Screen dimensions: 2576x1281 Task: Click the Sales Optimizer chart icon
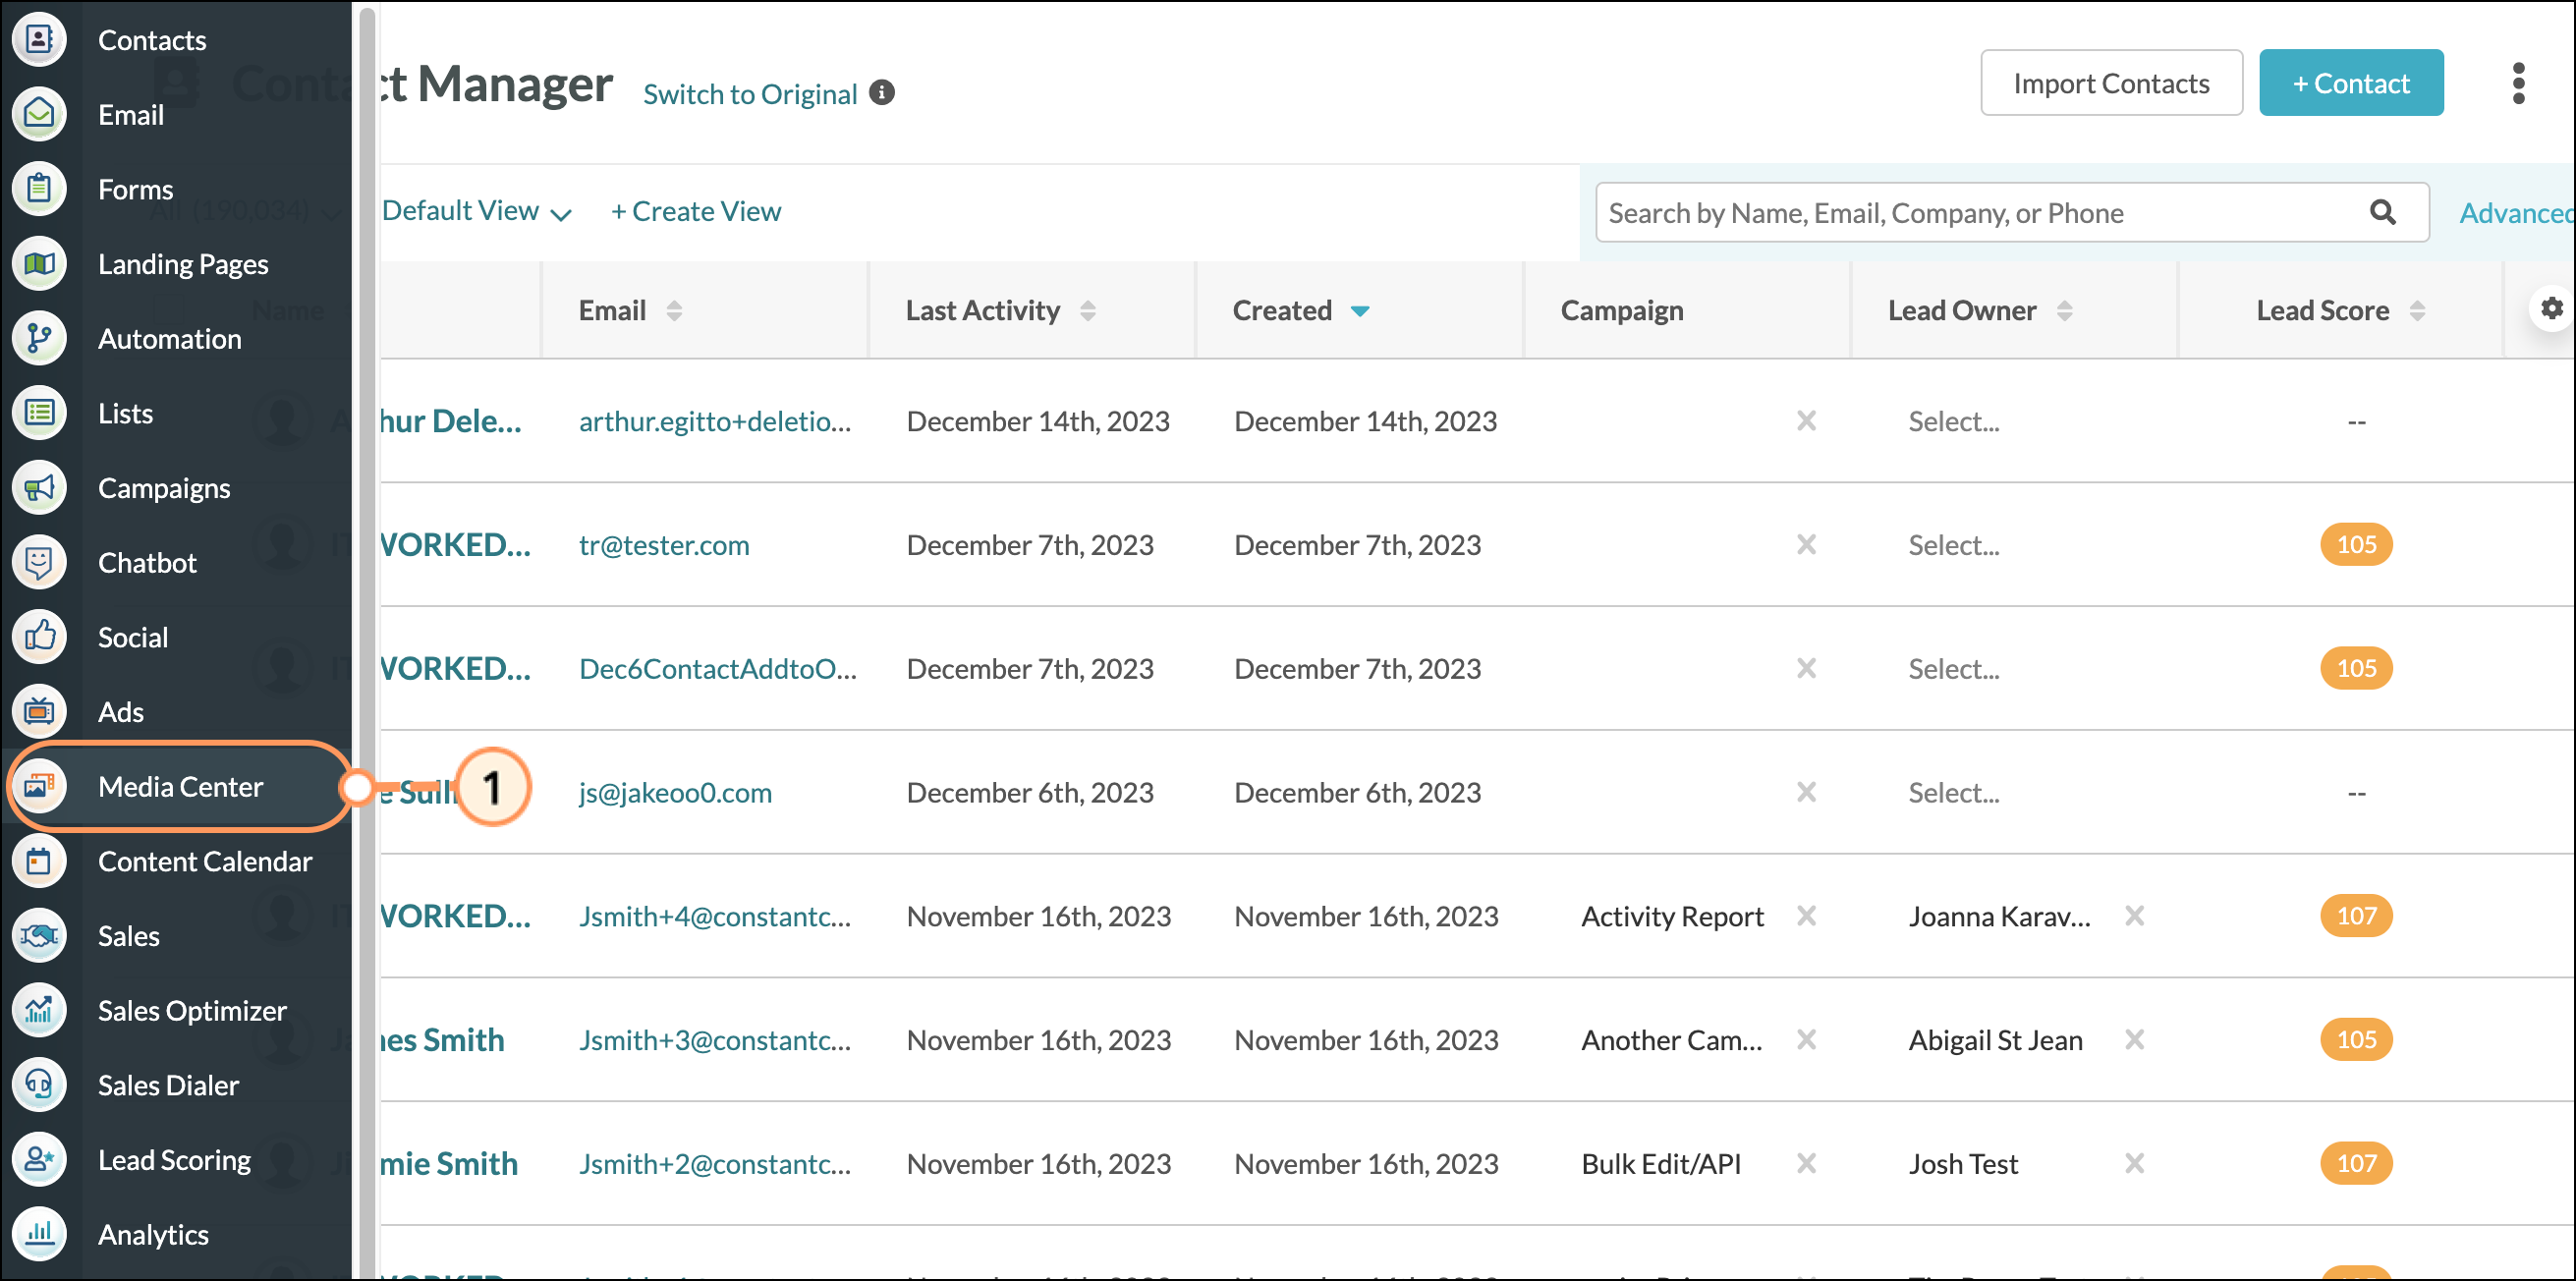click(39, 1010)
